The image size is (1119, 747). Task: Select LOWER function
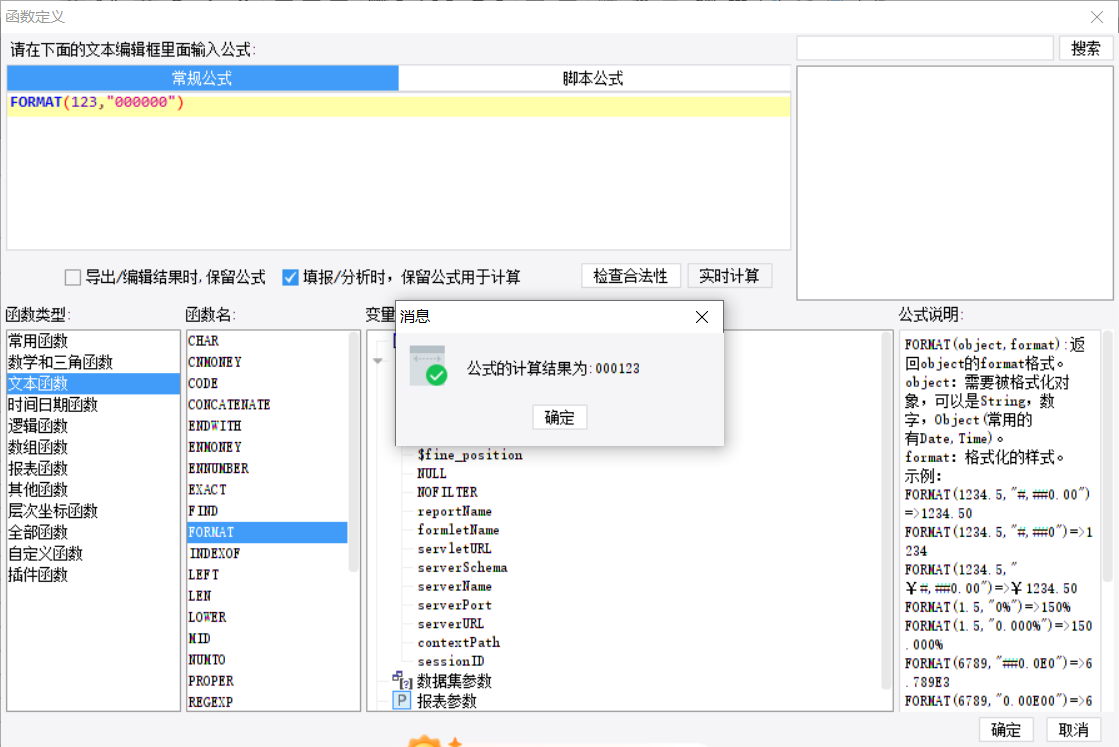pyautogui.click(x=267, y=617)
